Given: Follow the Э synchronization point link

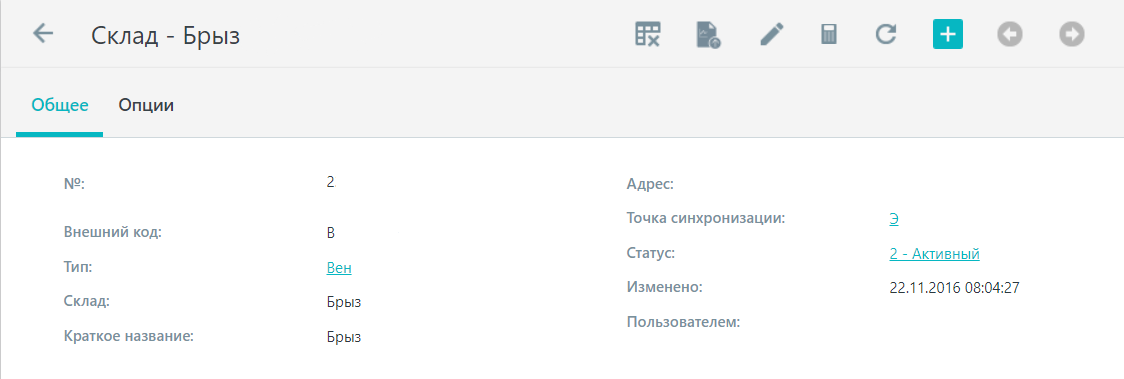Looking at the screenshot, I should 894,219.
